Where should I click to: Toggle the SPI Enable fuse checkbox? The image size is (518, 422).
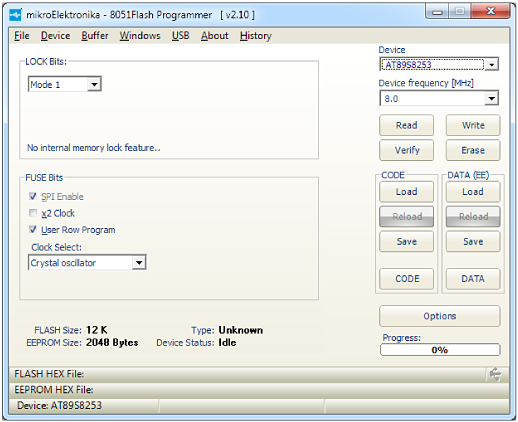coord(33,196)
